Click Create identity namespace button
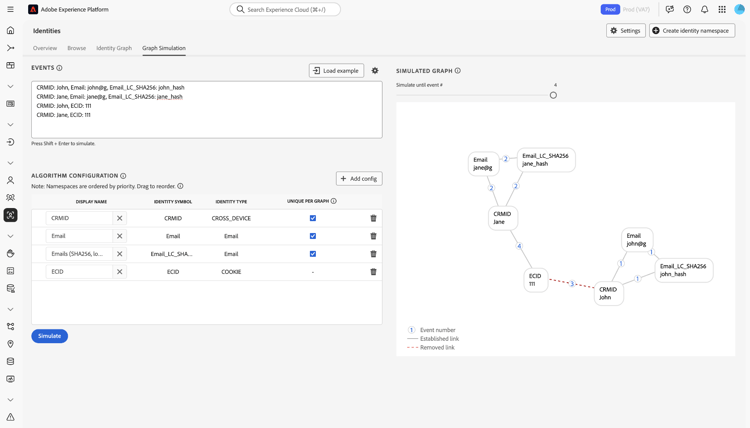Screen dimensions: 750x428 [x=692, y=31]
